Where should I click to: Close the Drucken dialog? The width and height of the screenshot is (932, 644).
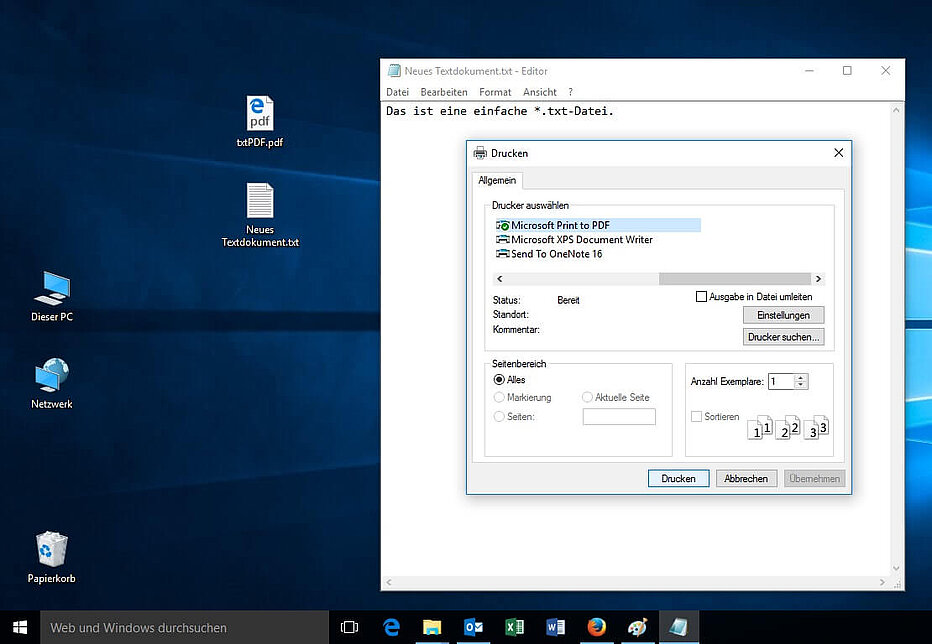click(x=839, y=153)
